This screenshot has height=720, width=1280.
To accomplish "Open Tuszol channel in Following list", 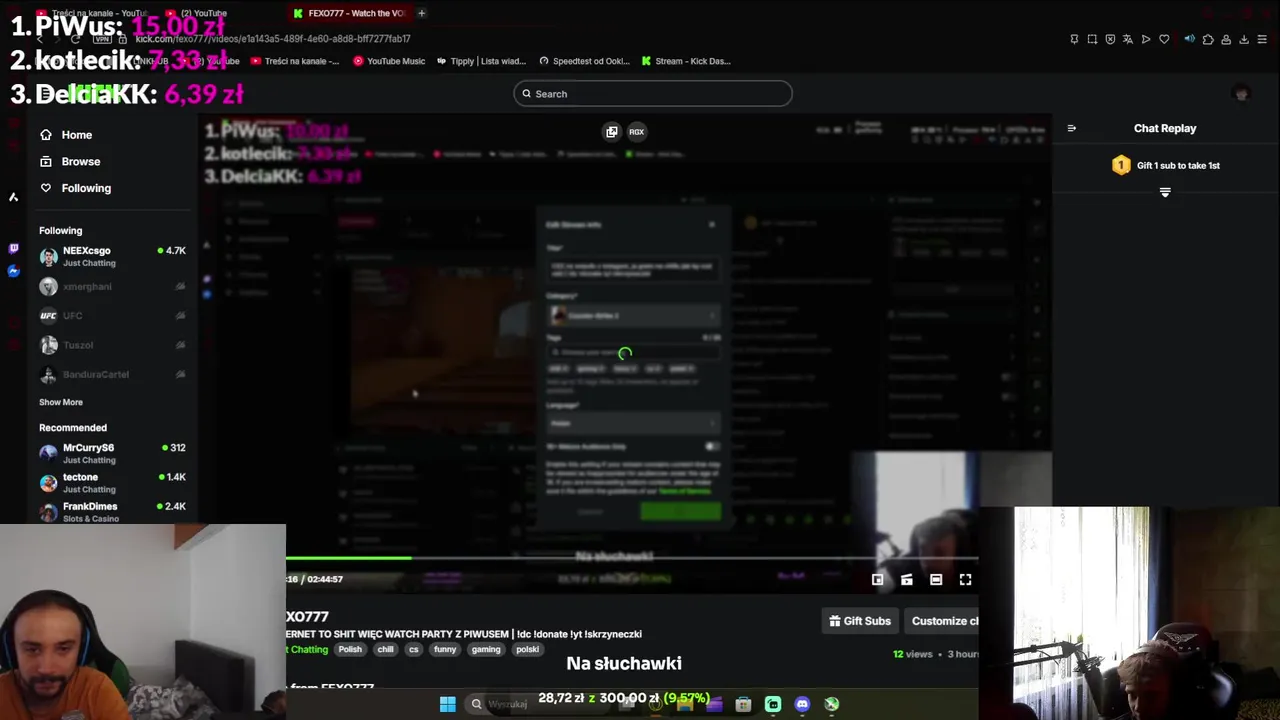I will (x=112, y=345).
